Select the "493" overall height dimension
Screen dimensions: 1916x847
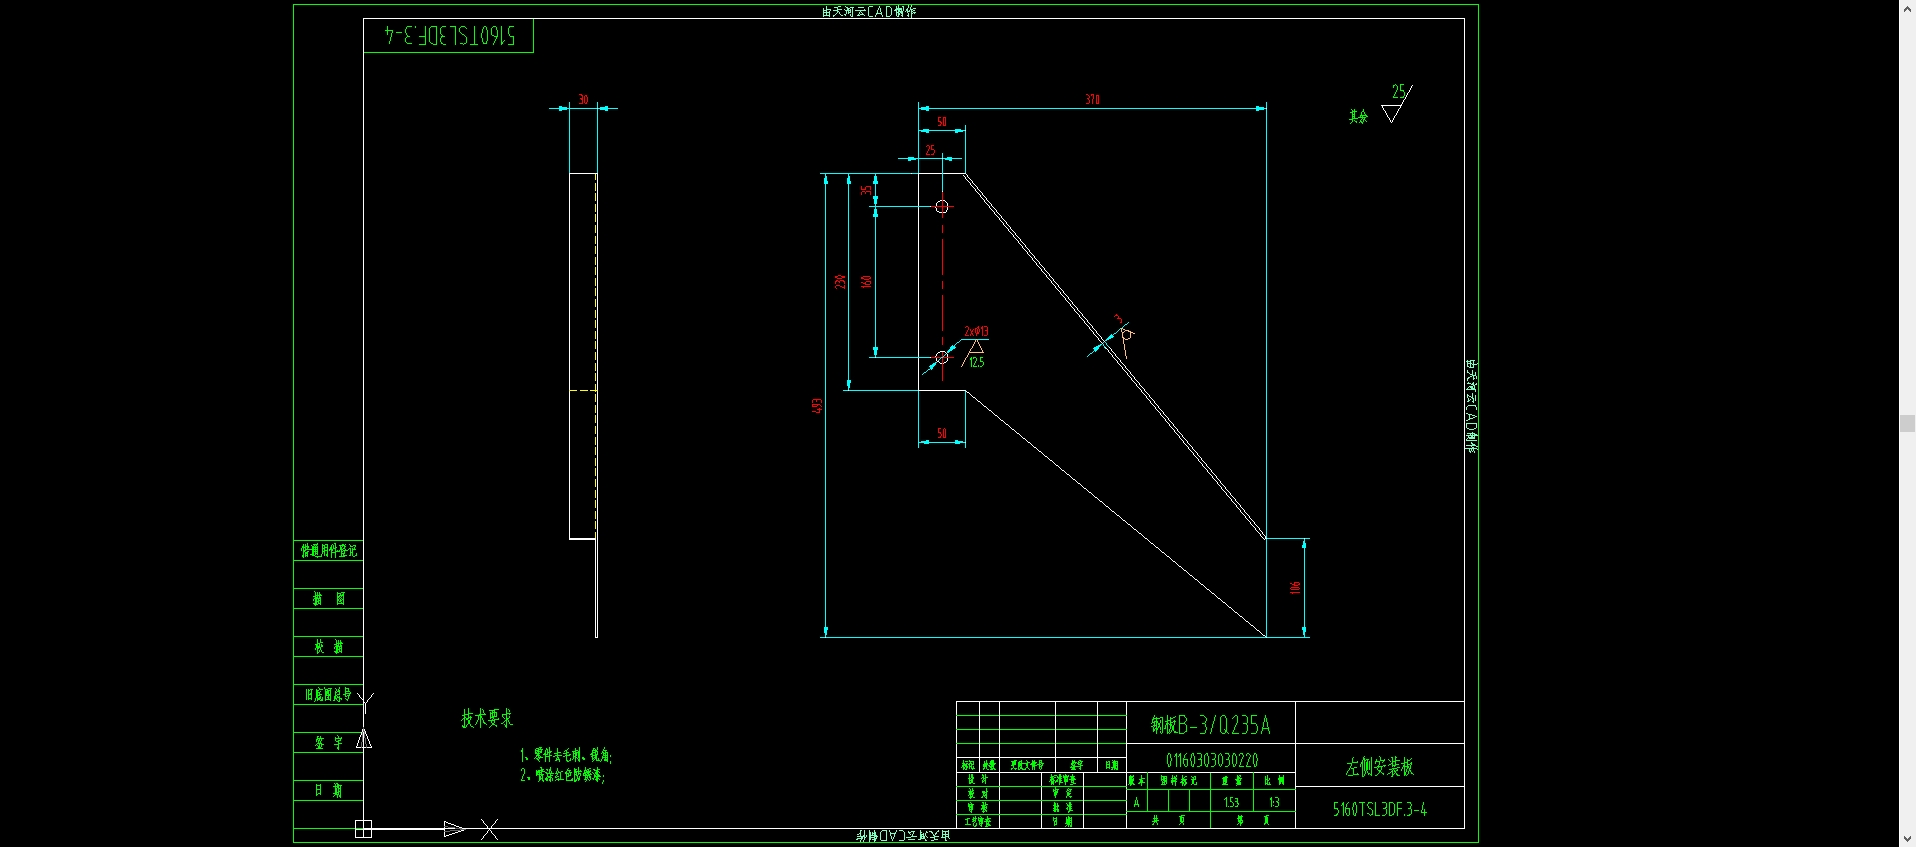click(x=816, y=405)
